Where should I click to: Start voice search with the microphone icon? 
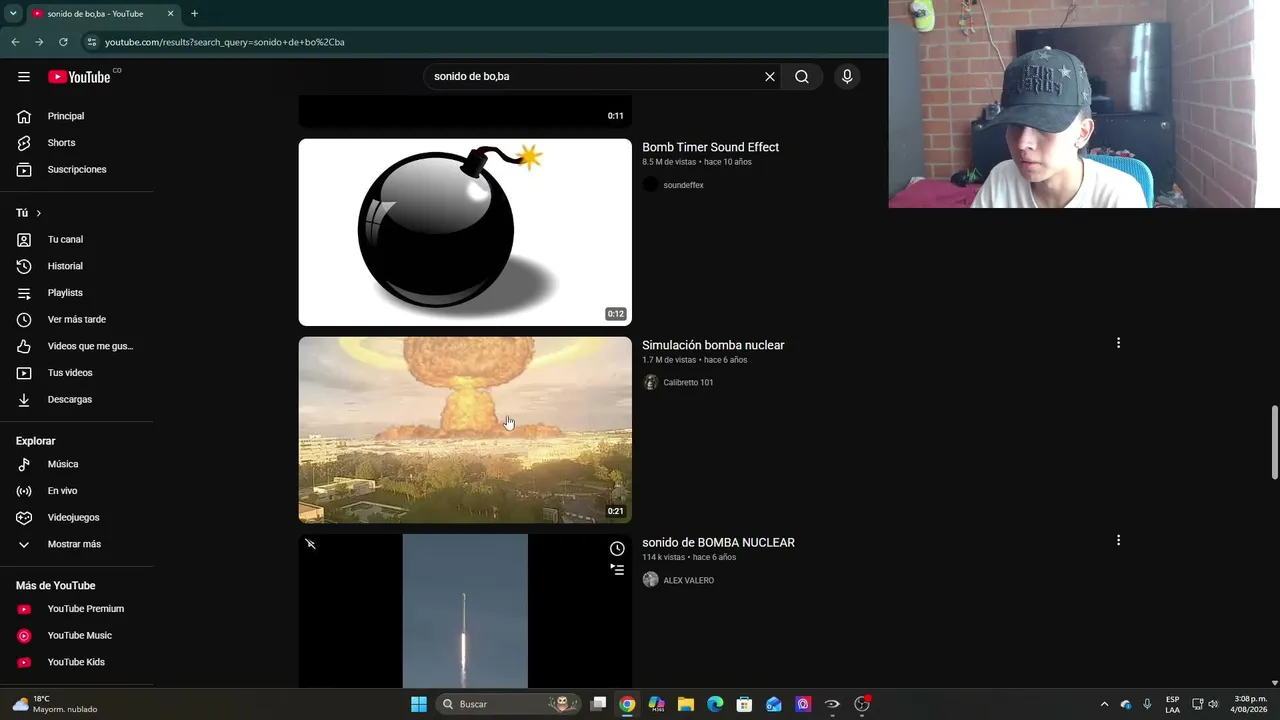coord(847,77)
